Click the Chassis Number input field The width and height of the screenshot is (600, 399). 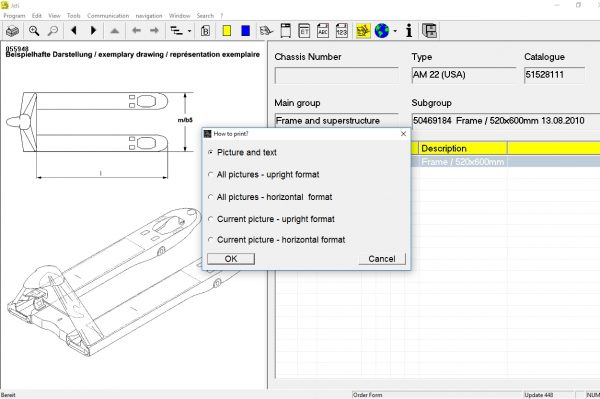pyautogui.click(x=336, y=75)
